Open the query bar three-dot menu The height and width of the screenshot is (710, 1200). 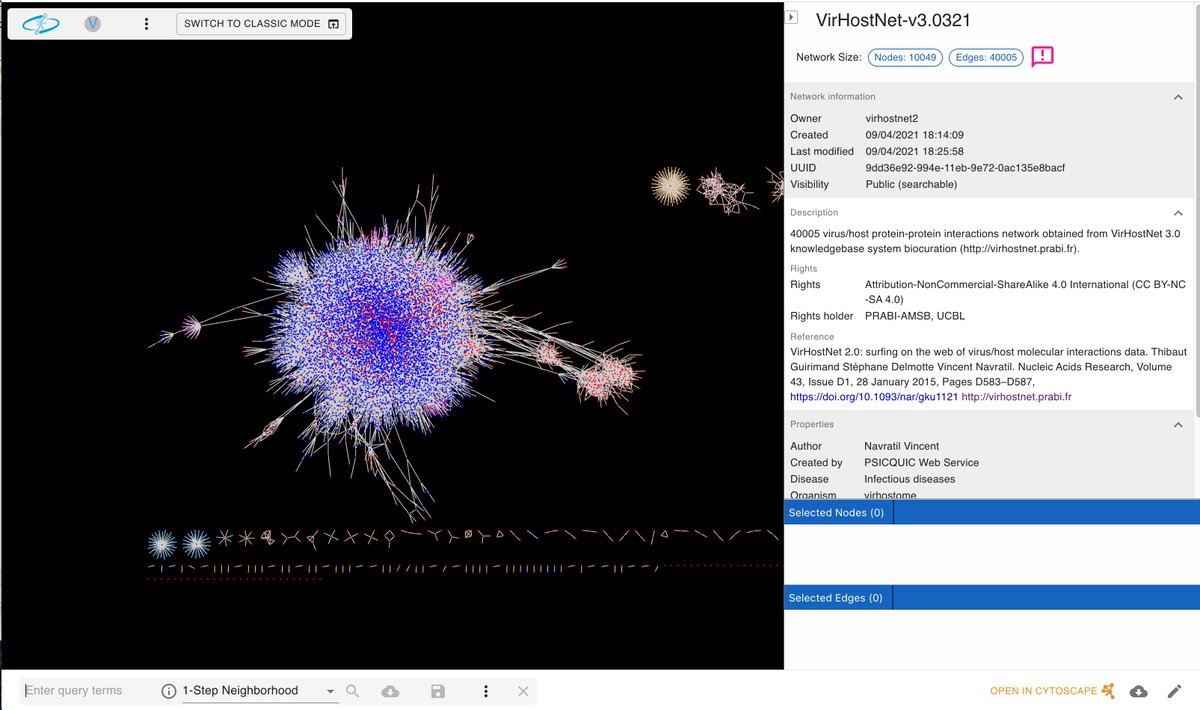click(x=486, y=691)
